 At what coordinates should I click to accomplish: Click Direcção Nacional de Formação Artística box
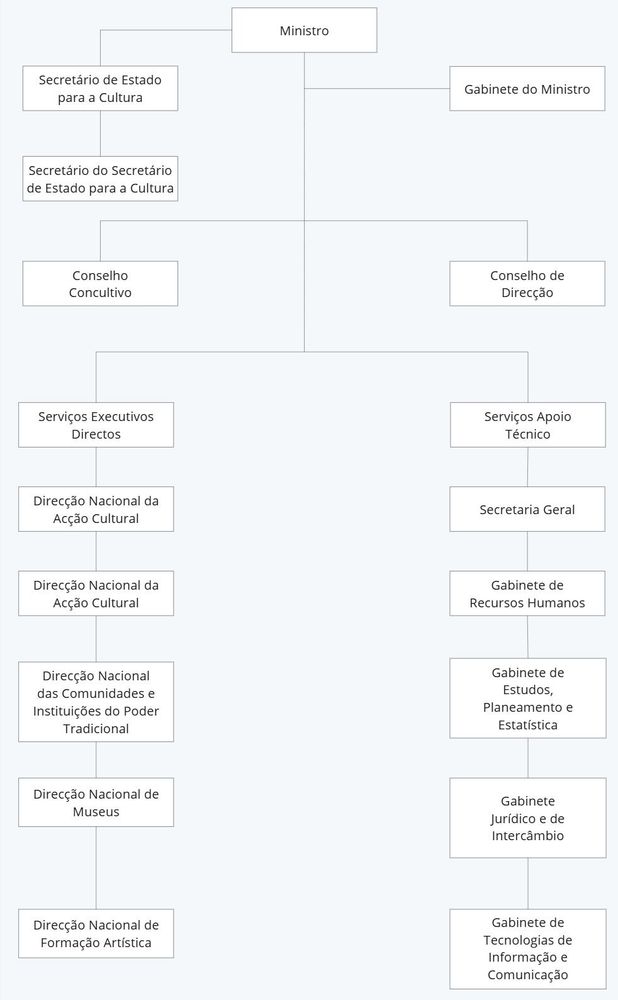tap(96, 933)
